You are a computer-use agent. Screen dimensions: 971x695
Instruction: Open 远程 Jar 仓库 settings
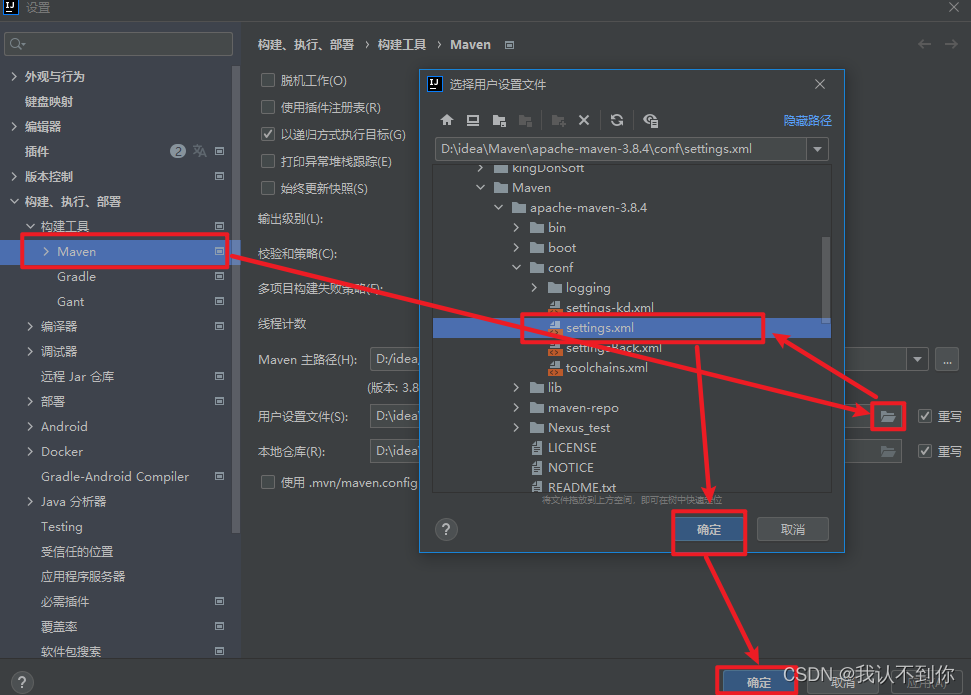[x=77, y=377]
